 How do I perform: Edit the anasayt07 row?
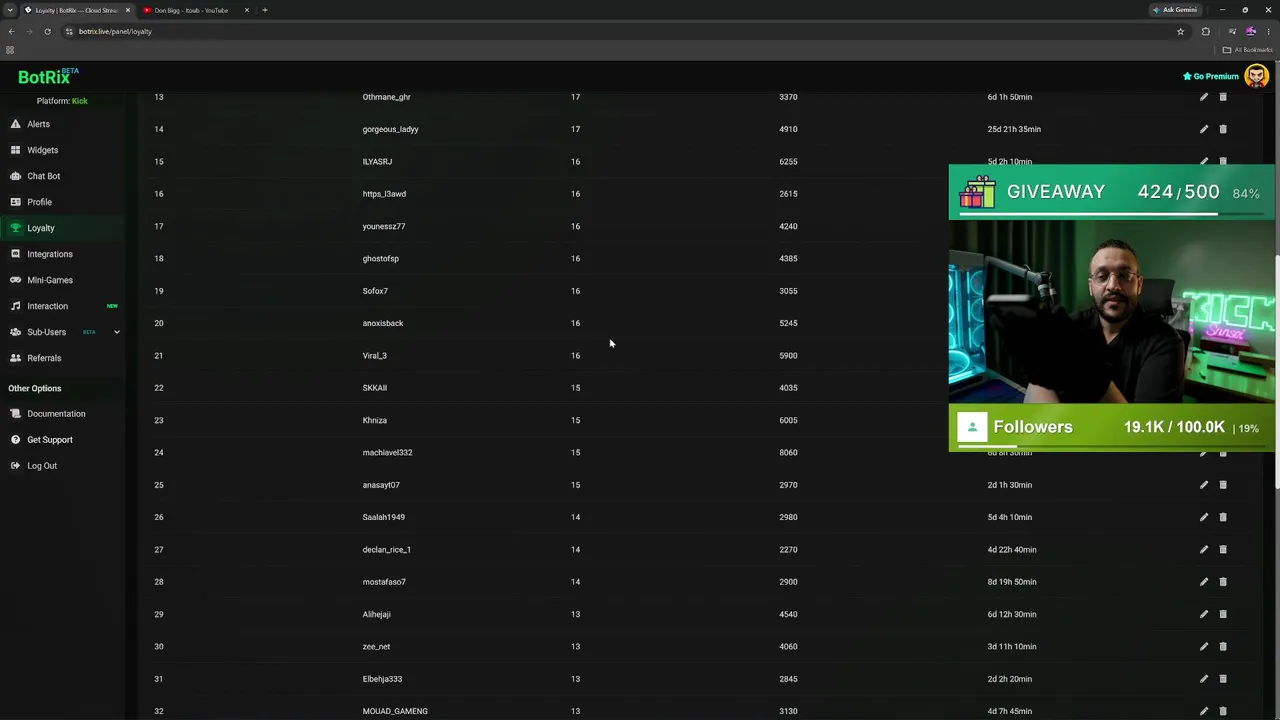click(1204, 485)
